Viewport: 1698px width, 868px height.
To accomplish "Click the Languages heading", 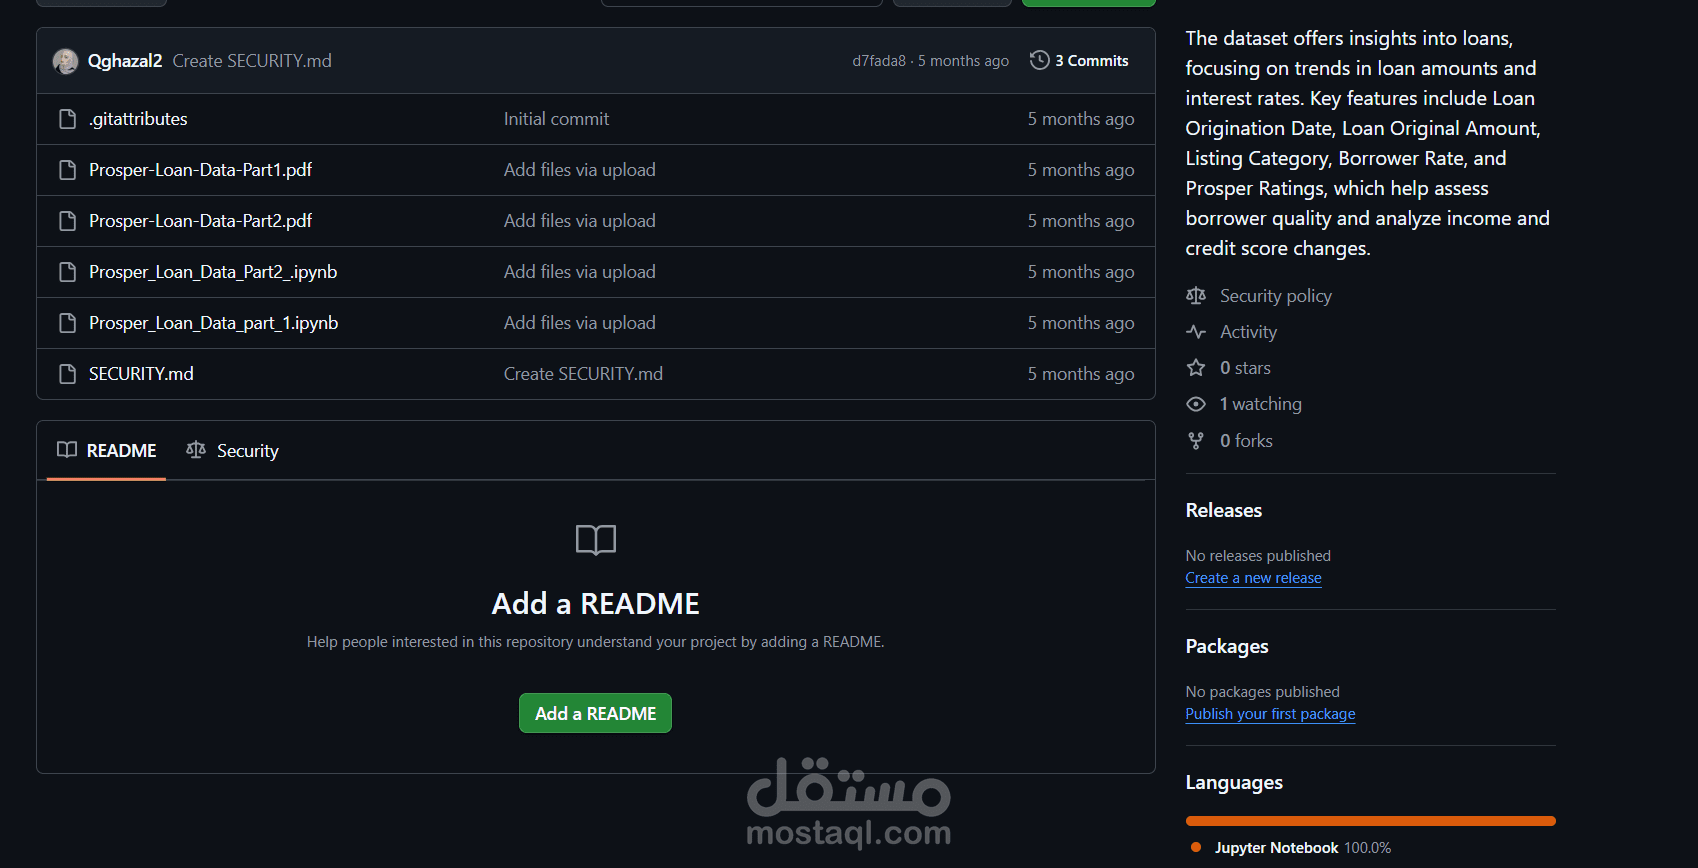I will coord(1234,783).
